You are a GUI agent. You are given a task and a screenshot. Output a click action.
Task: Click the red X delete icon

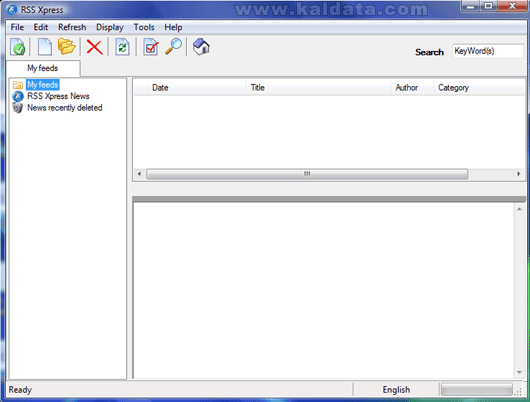94,47
